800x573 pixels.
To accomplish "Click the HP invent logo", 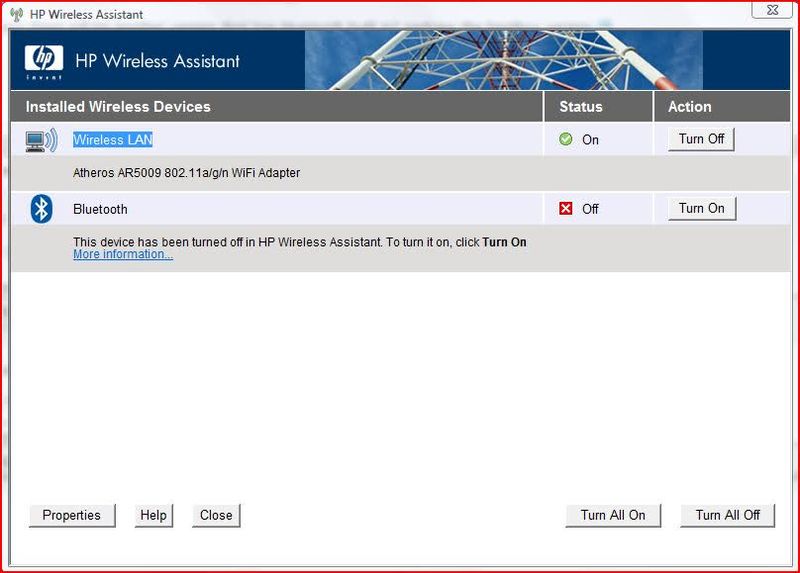I will [44, 62].
